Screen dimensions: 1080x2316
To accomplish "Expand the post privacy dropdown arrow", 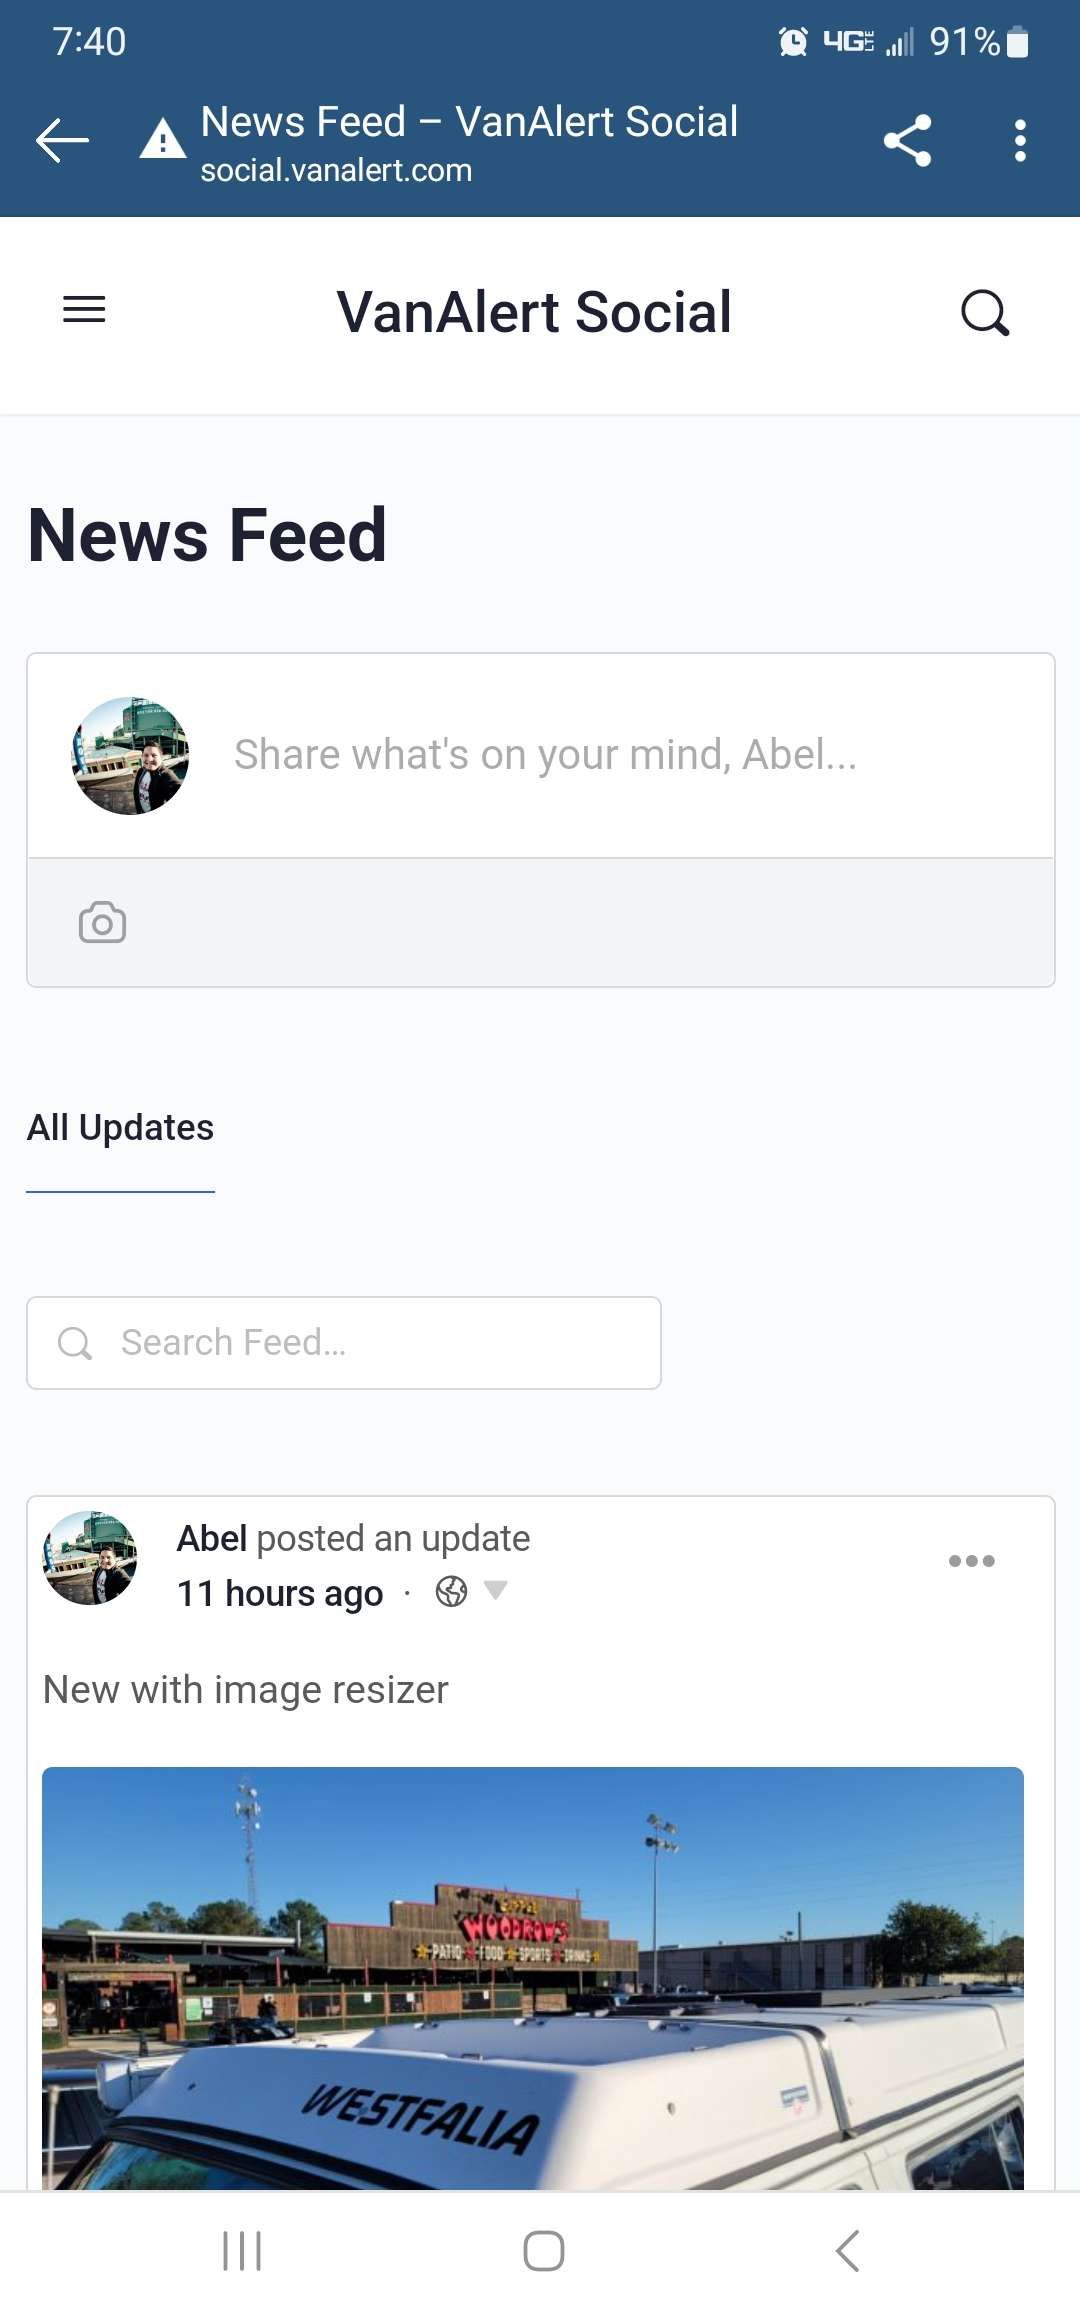I will point(495,1589).
